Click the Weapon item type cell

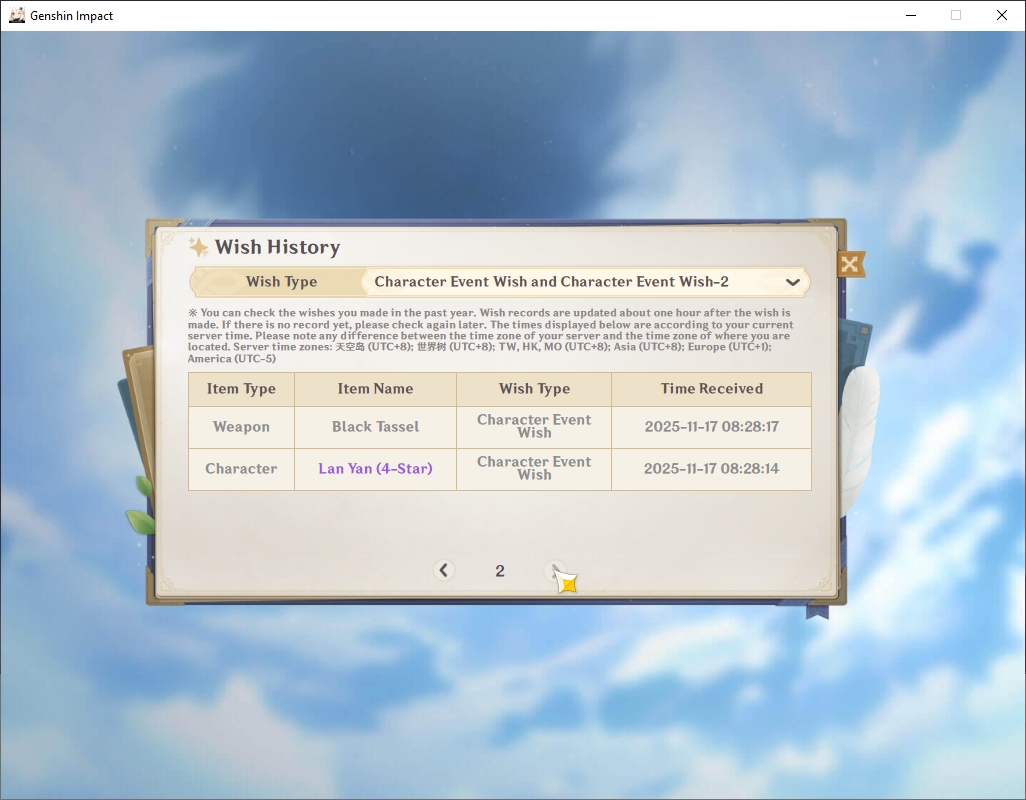[x=241, y=426]
